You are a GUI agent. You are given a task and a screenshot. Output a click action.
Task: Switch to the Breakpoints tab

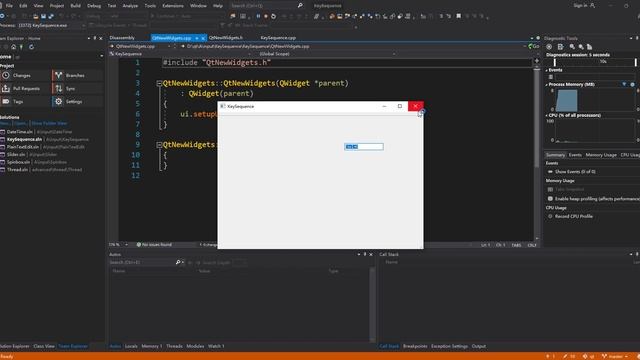tap(415, 346)
